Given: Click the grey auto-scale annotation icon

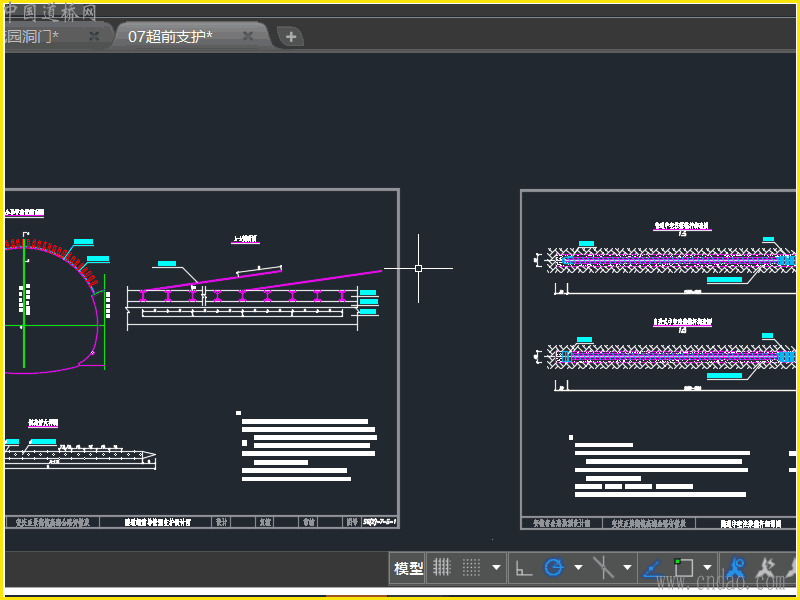Looking at the screenshot, I should 766,568.
